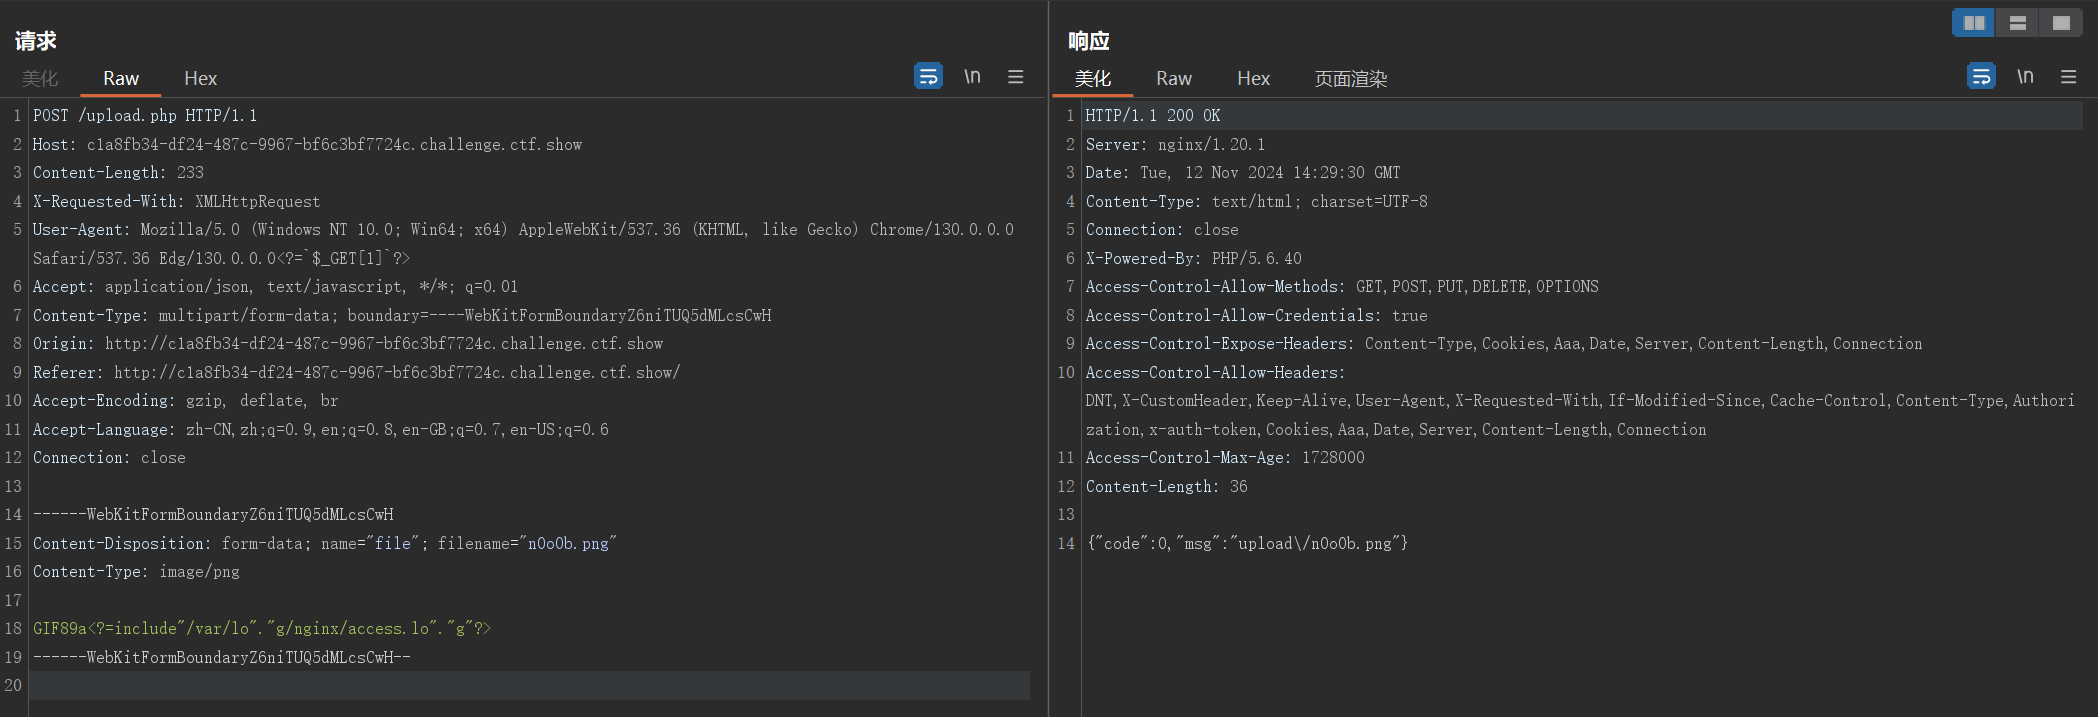Click 'HTTP/1.1 200 OK' status line
Image resolution: width=2098 pixels, height=717 pixels.
1153,115
